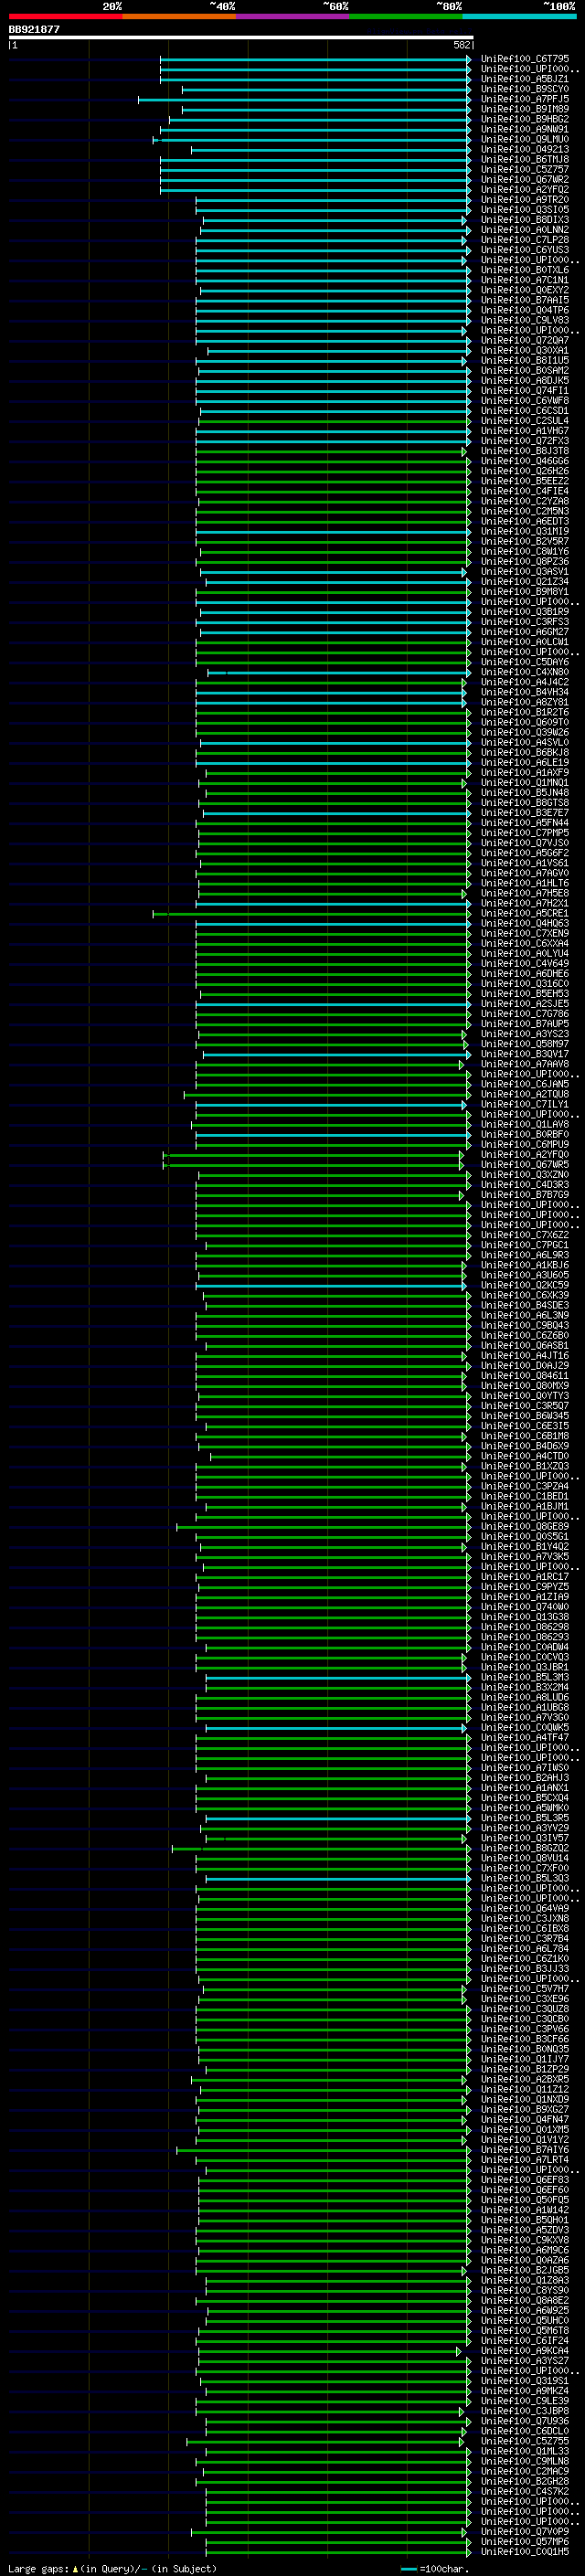
Task: Select hit UniRef100_B0TXL6
Action: [524, 270]
